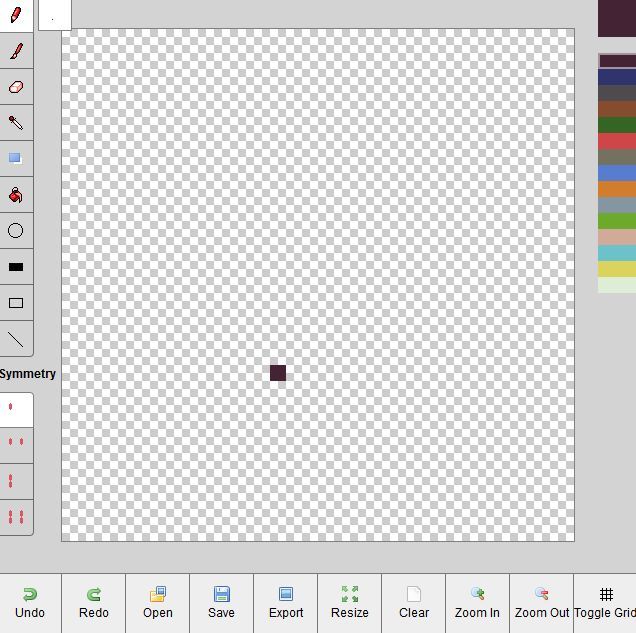The width and height of the screenshot is (636, 633).
Task: Click the Toggle Grid button
Action: pyautogui.click(x=605, y=603)
